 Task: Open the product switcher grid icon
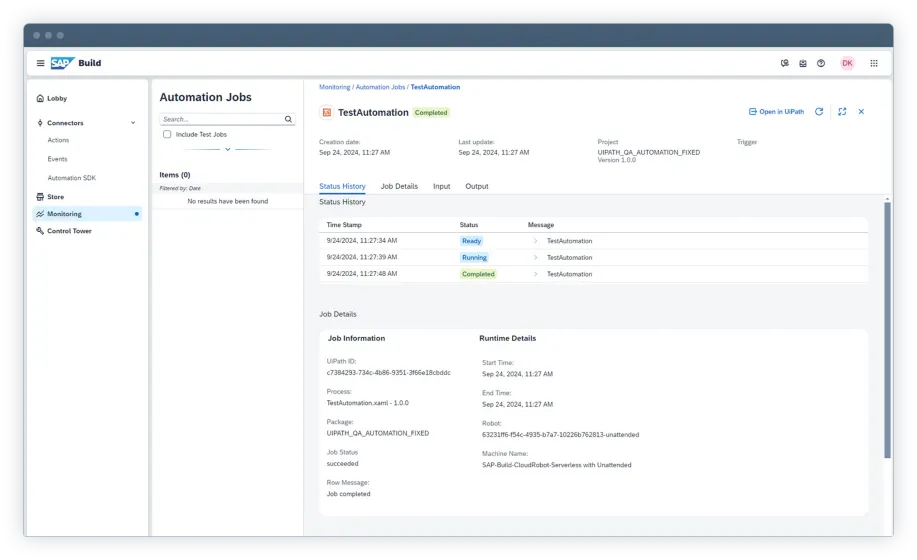[x=874, y=63]
